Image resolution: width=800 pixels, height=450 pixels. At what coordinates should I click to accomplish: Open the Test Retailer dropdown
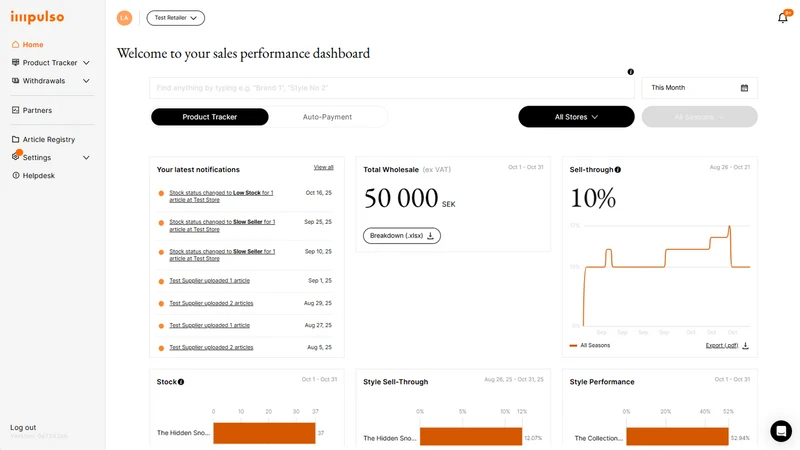(x=176, y=18)
